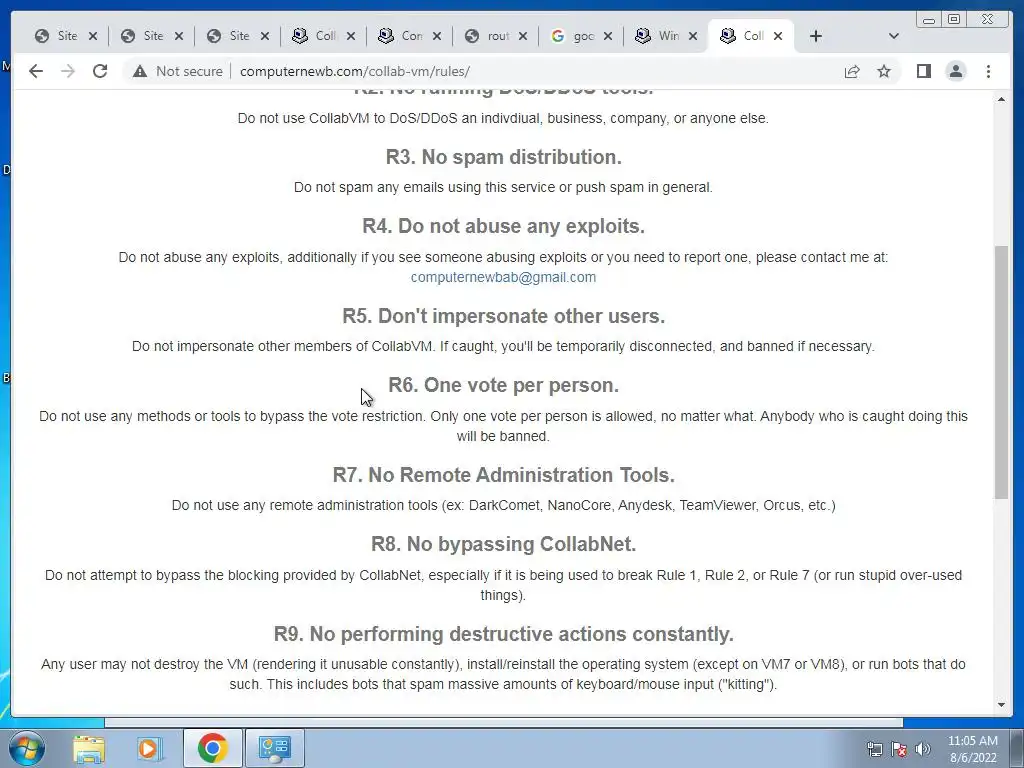Close the Google goo tab
Viewport: 1024px width, 768px height.
[608, 36]
